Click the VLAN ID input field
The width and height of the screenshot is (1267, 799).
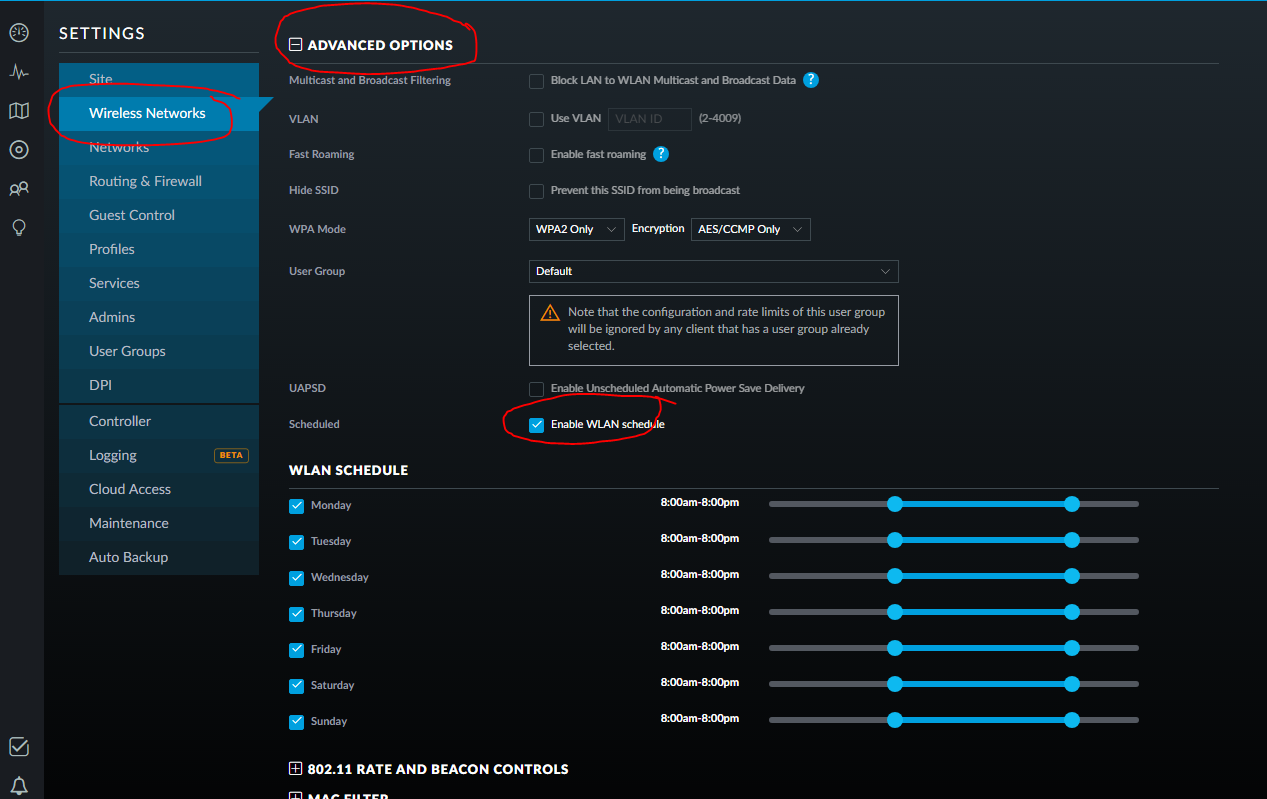(649, 119)
